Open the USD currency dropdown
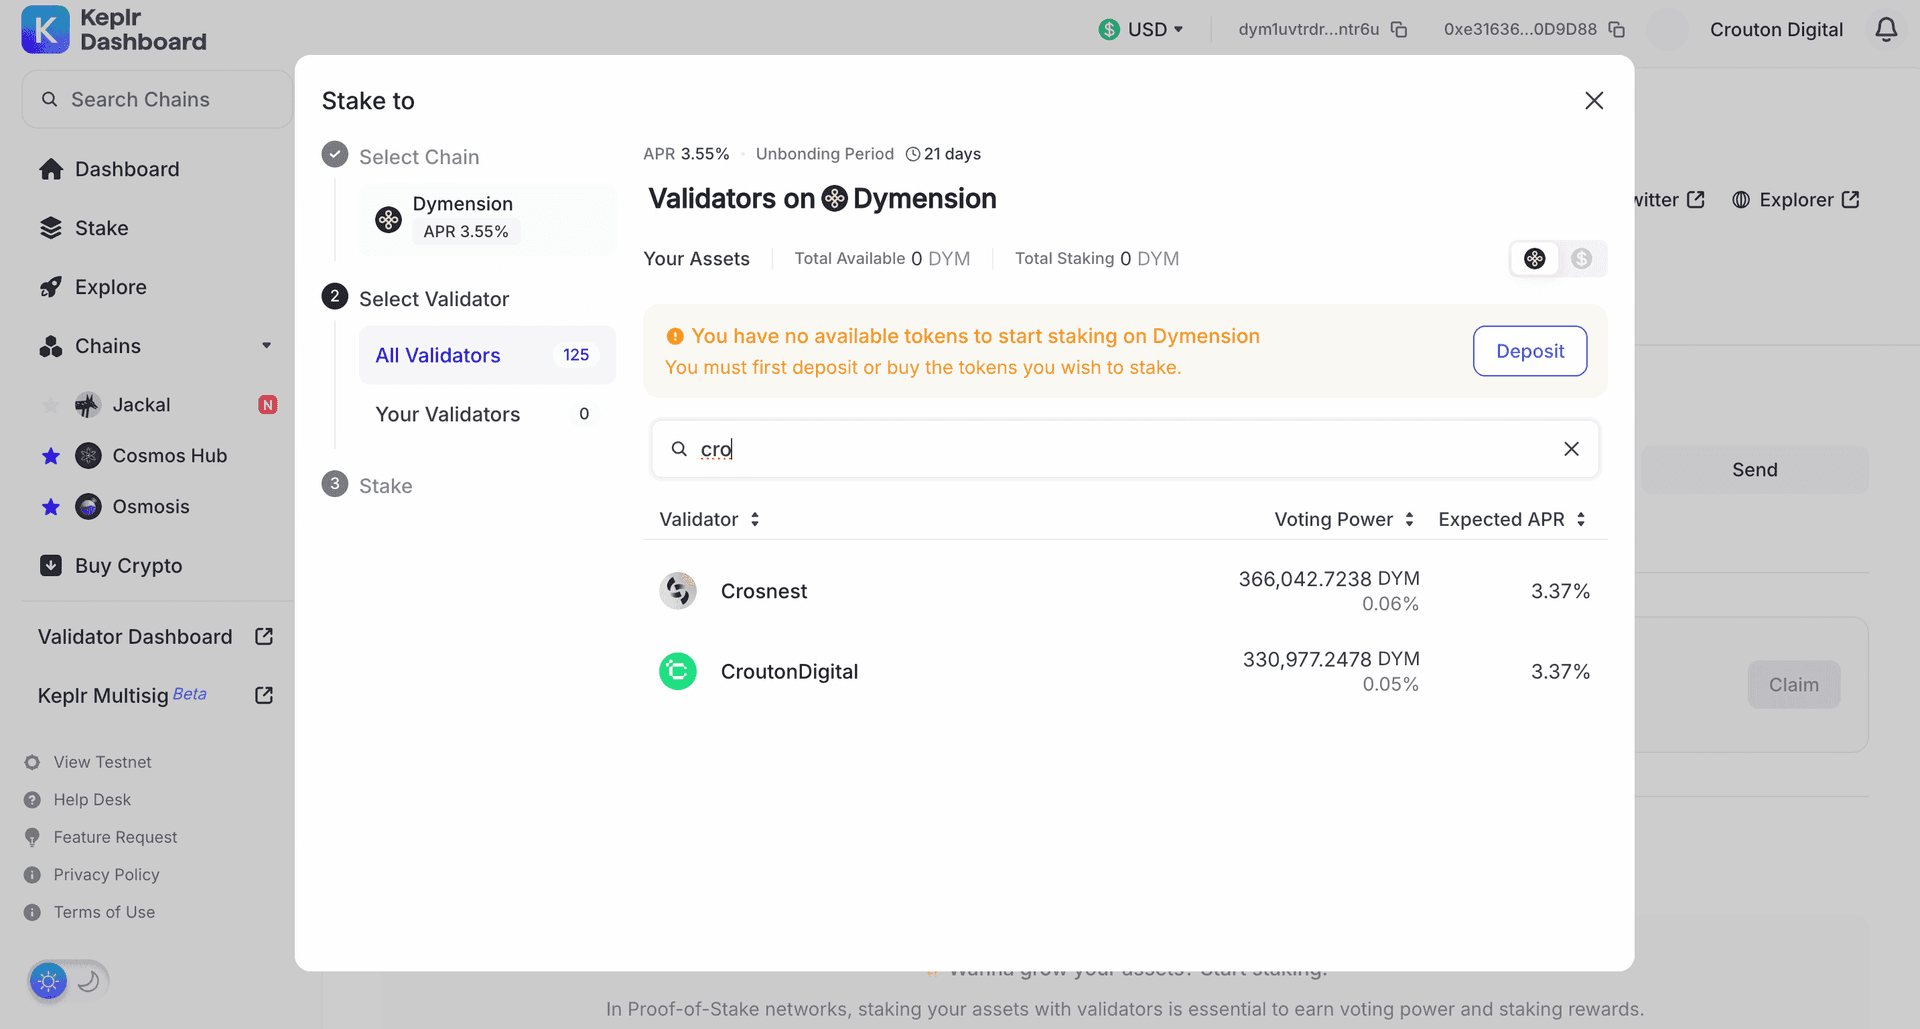This screenshot has width=1920, height=1029. point(1141,30)
